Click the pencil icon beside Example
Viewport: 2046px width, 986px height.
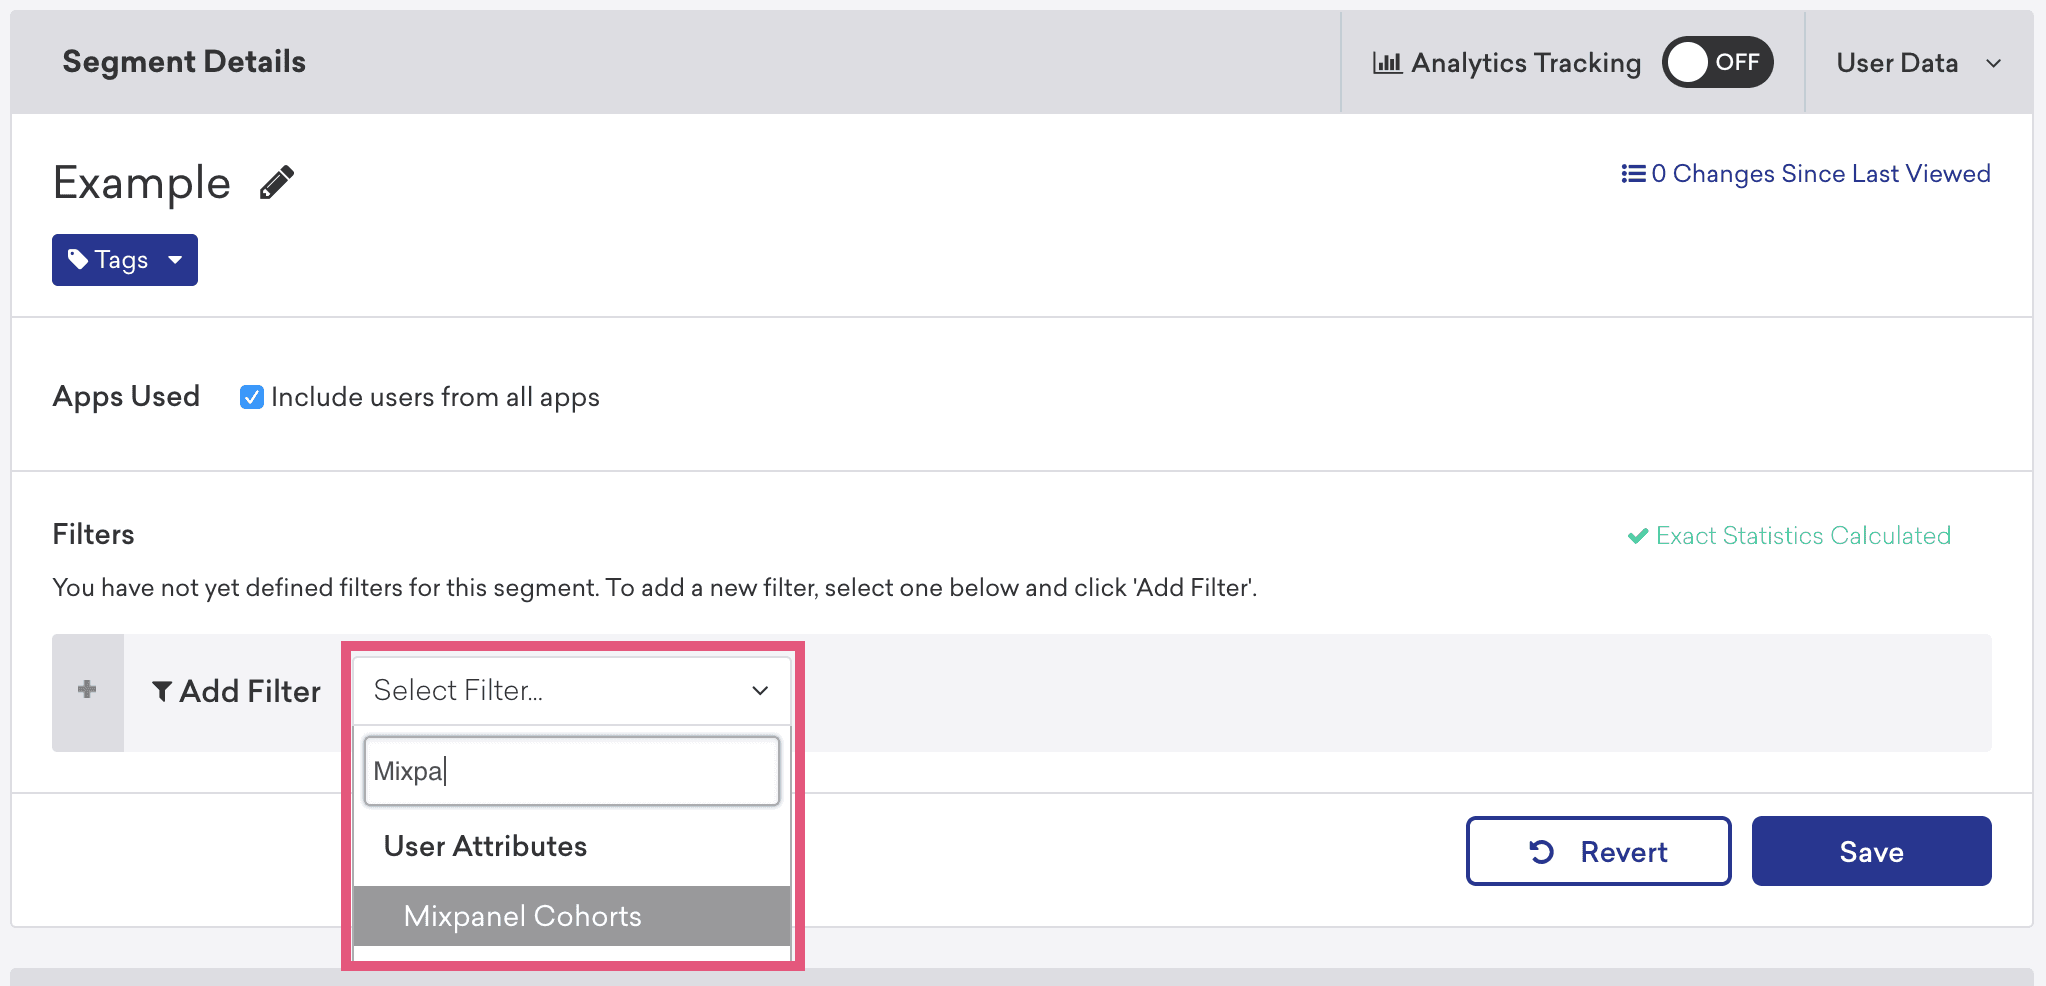(x=277, y=183)
